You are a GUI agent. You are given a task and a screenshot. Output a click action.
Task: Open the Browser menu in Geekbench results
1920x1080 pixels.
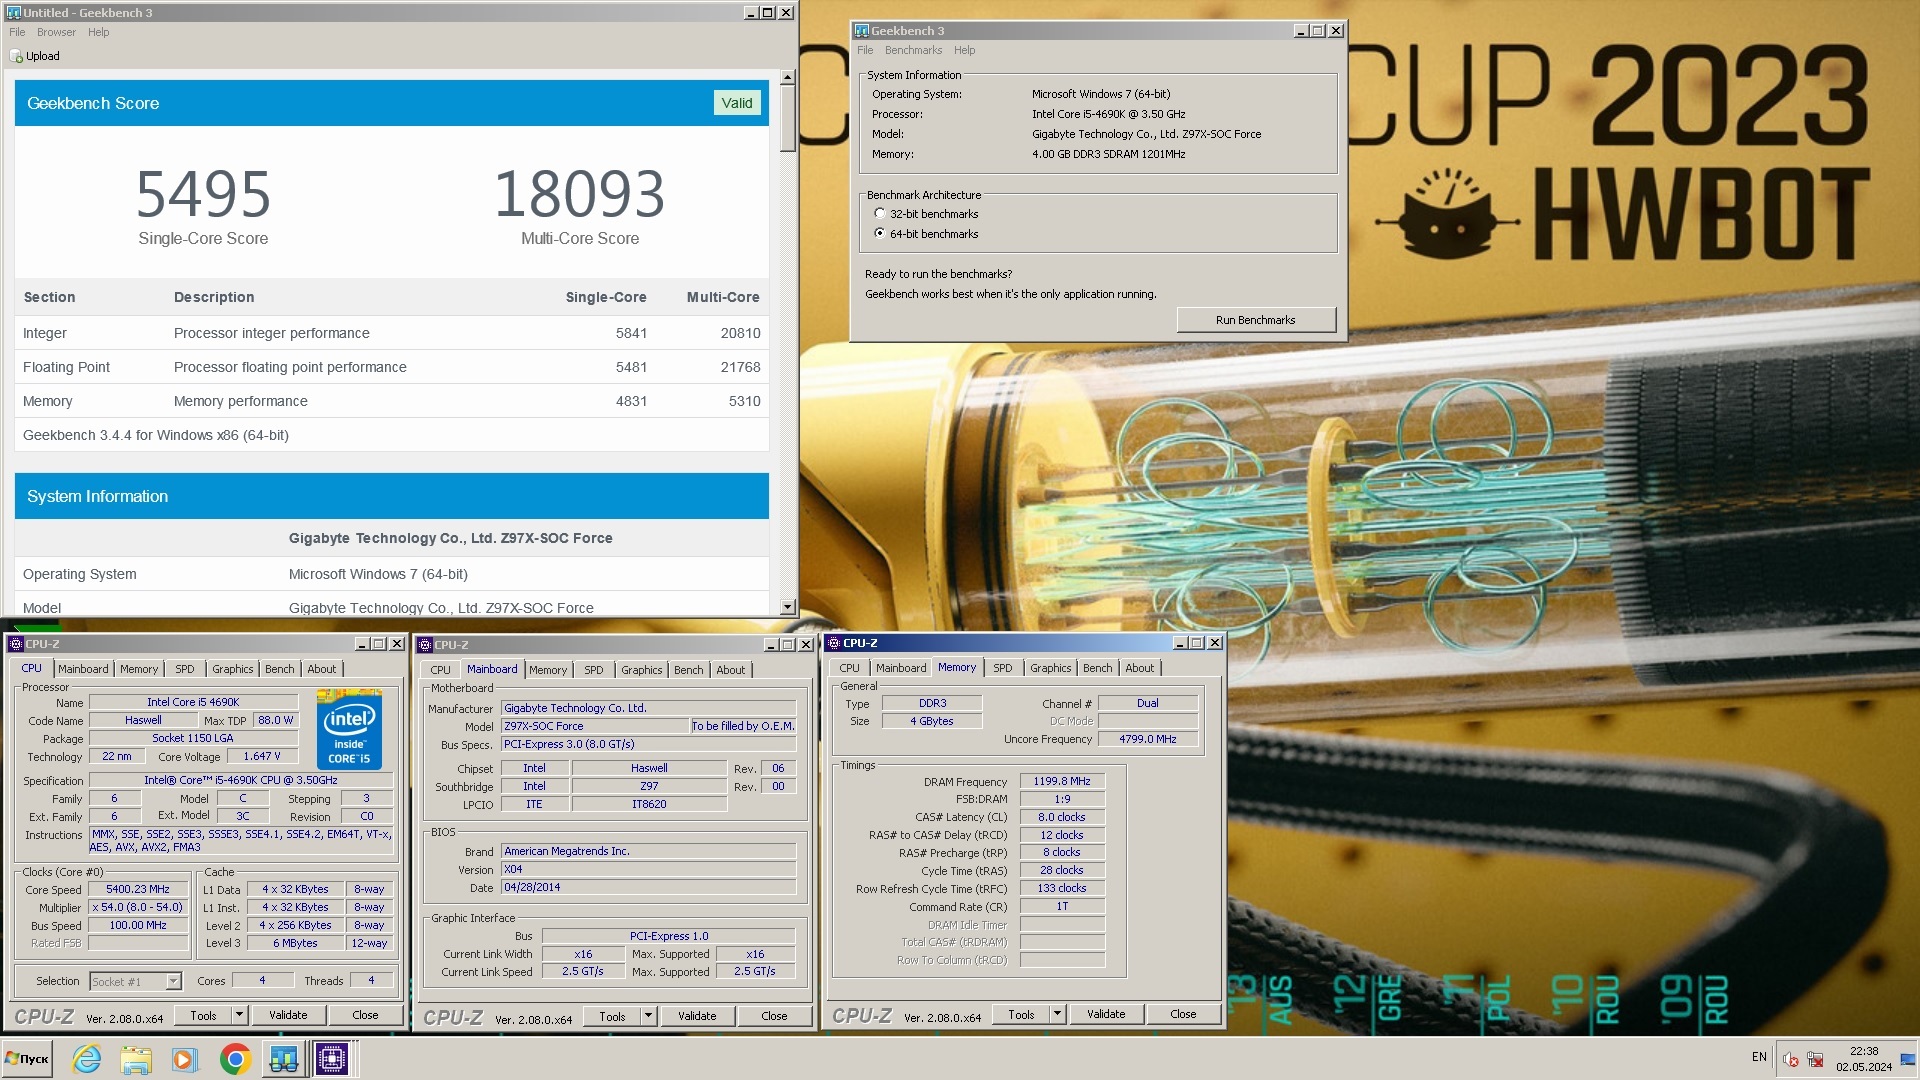point(56,32)
